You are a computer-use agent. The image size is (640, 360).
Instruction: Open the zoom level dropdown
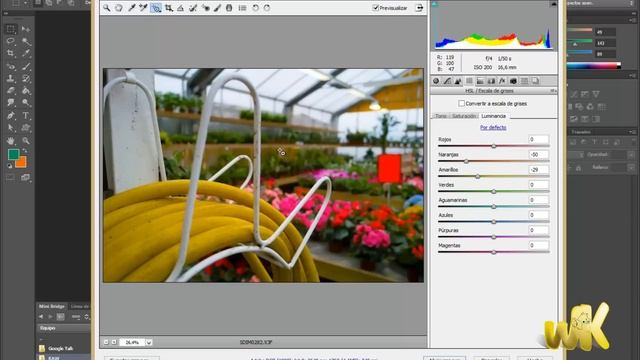click(149, 342)
